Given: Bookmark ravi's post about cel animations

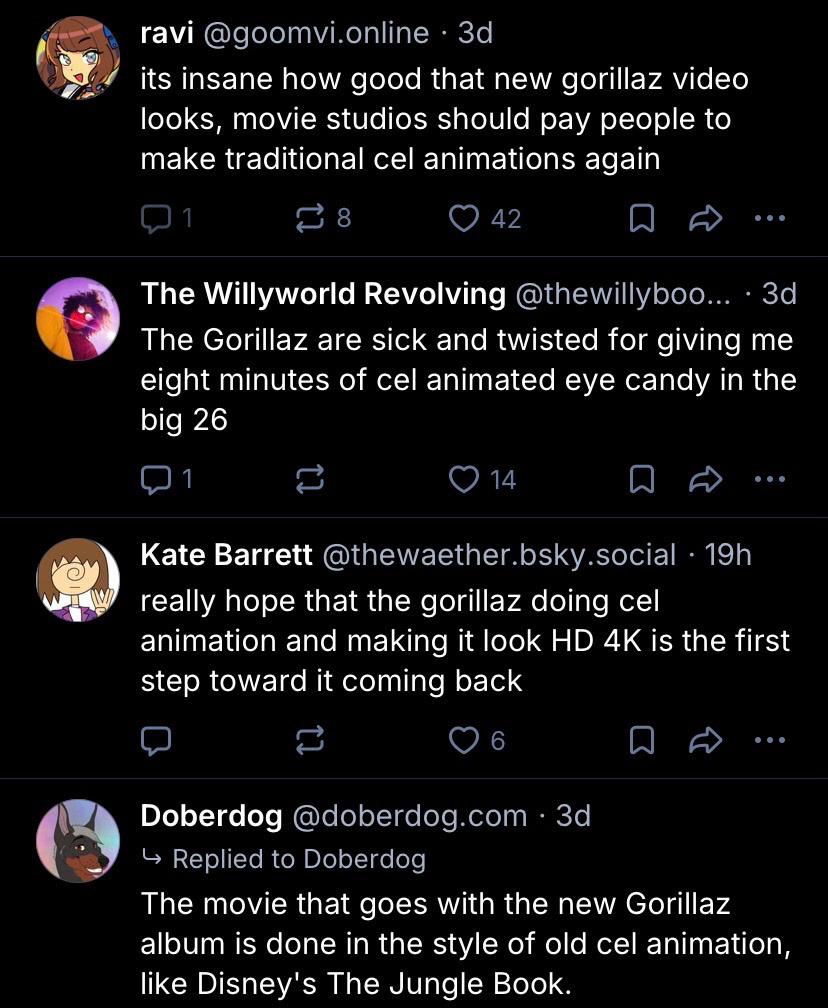Looking at the screenshot, I should (x=642, y=218).
